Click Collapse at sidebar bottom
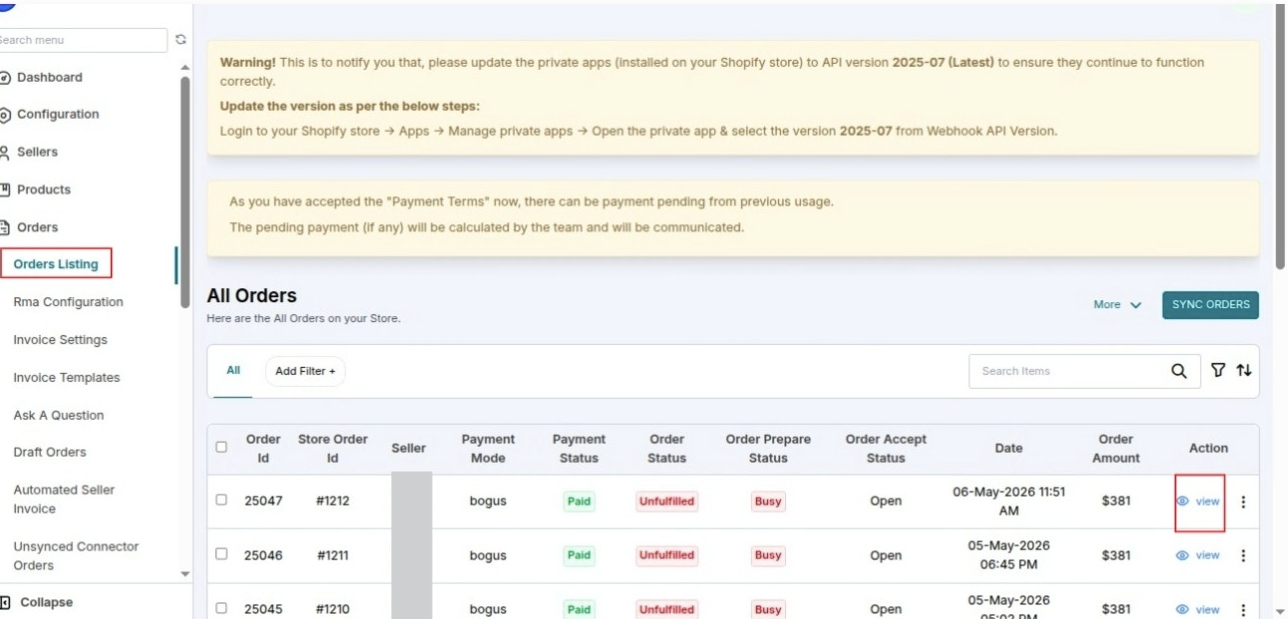The width and height of the screenshot is (1288, 619). tap(46, 603)
